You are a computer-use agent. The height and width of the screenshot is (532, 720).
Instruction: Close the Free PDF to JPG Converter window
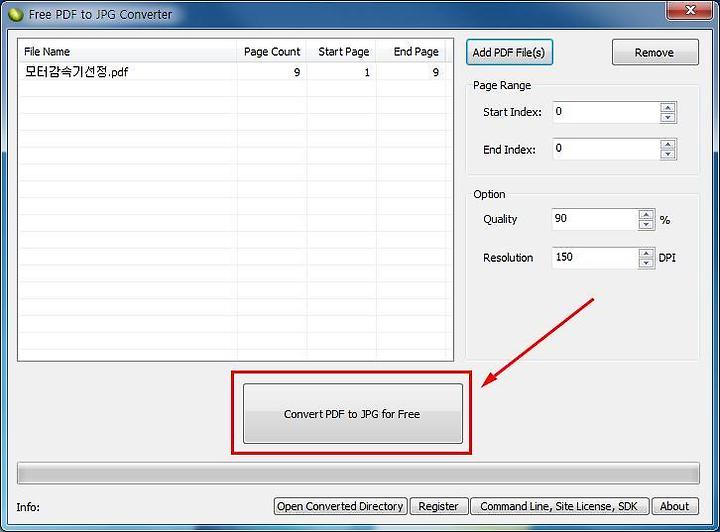pyautogui.click(x=690, y=10)
